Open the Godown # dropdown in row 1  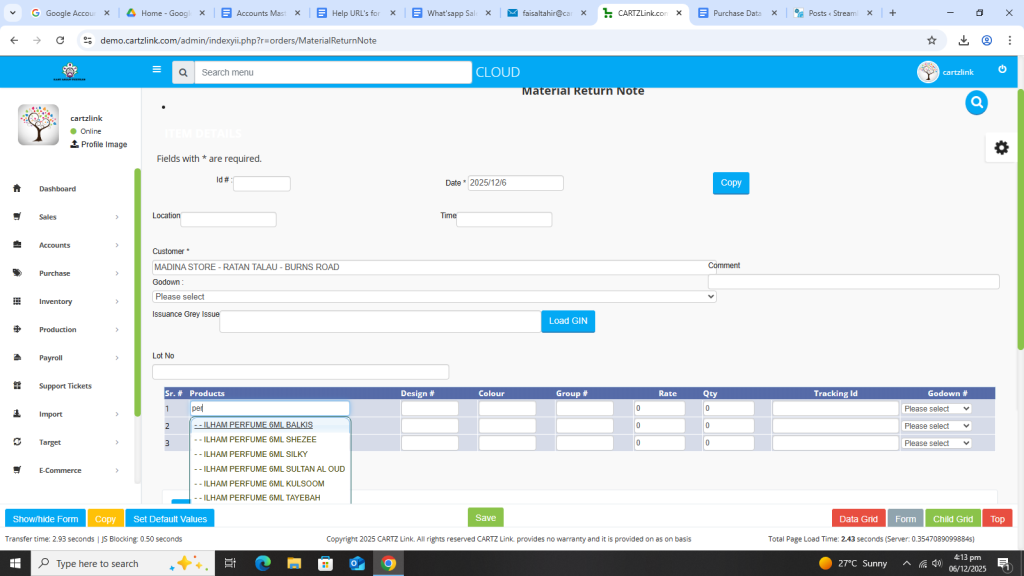click(x=936, y=409)
